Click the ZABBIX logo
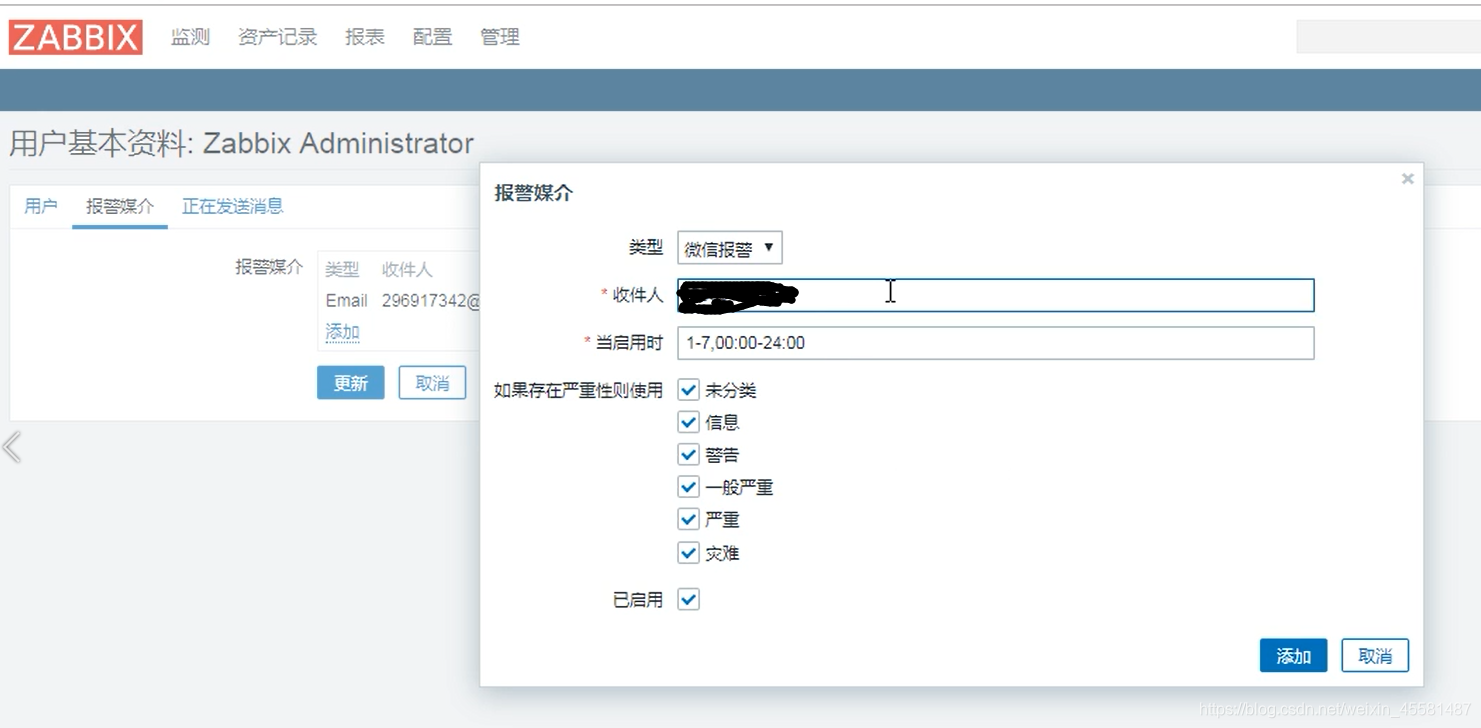The image size is (1481, 728). tap(76, 37)
